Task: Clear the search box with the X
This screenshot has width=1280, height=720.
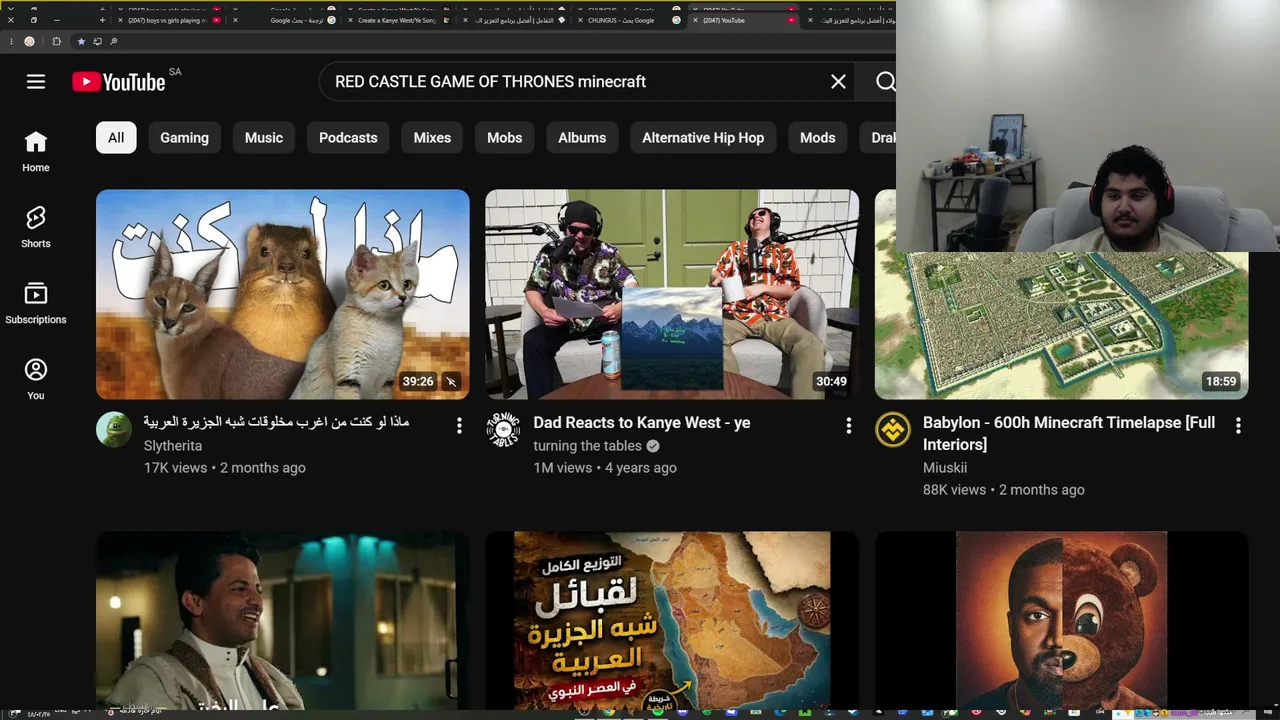Action: [x=838, y=82]
